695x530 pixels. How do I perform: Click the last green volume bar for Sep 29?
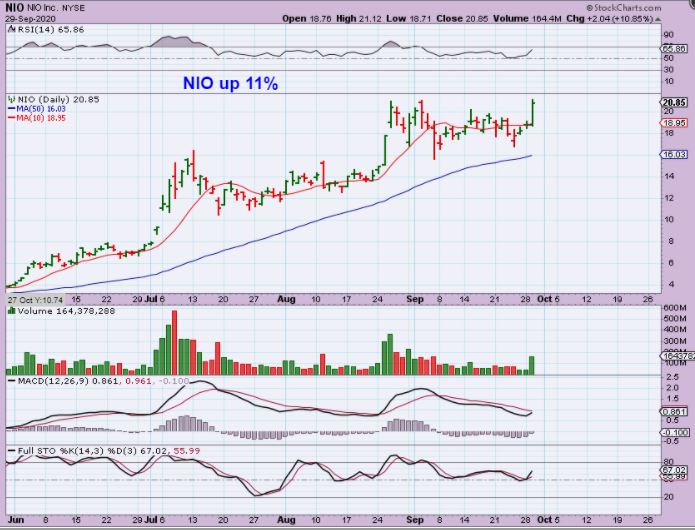tap(531, 365)
